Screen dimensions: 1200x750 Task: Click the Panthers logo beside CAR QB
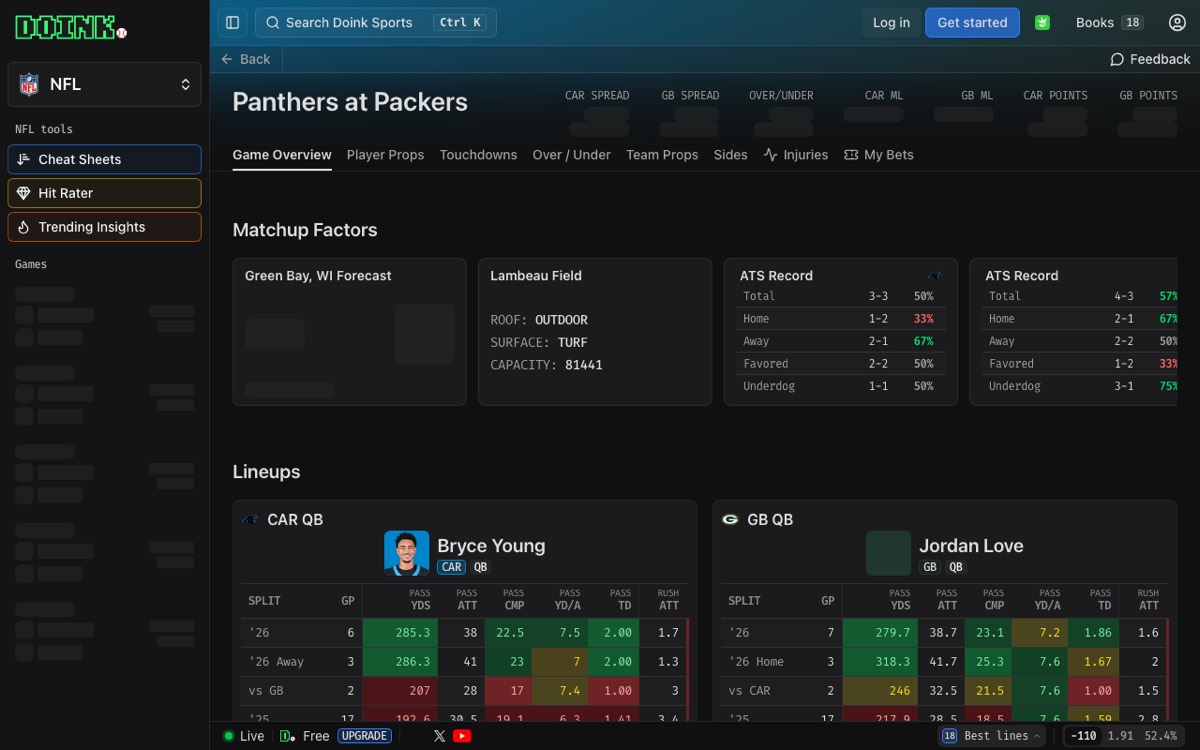[250, 519]
